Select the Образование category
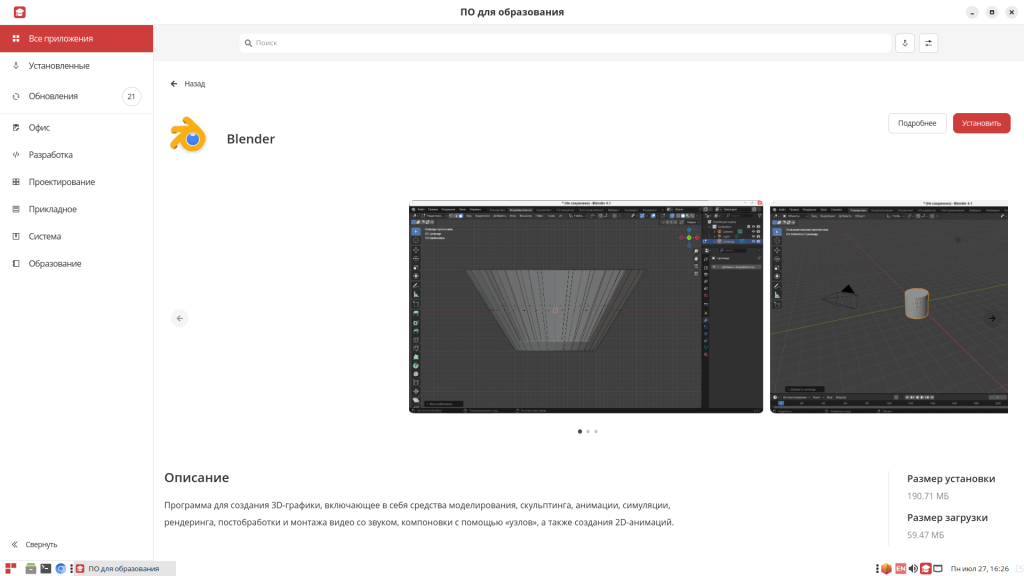 click(76, 264)
